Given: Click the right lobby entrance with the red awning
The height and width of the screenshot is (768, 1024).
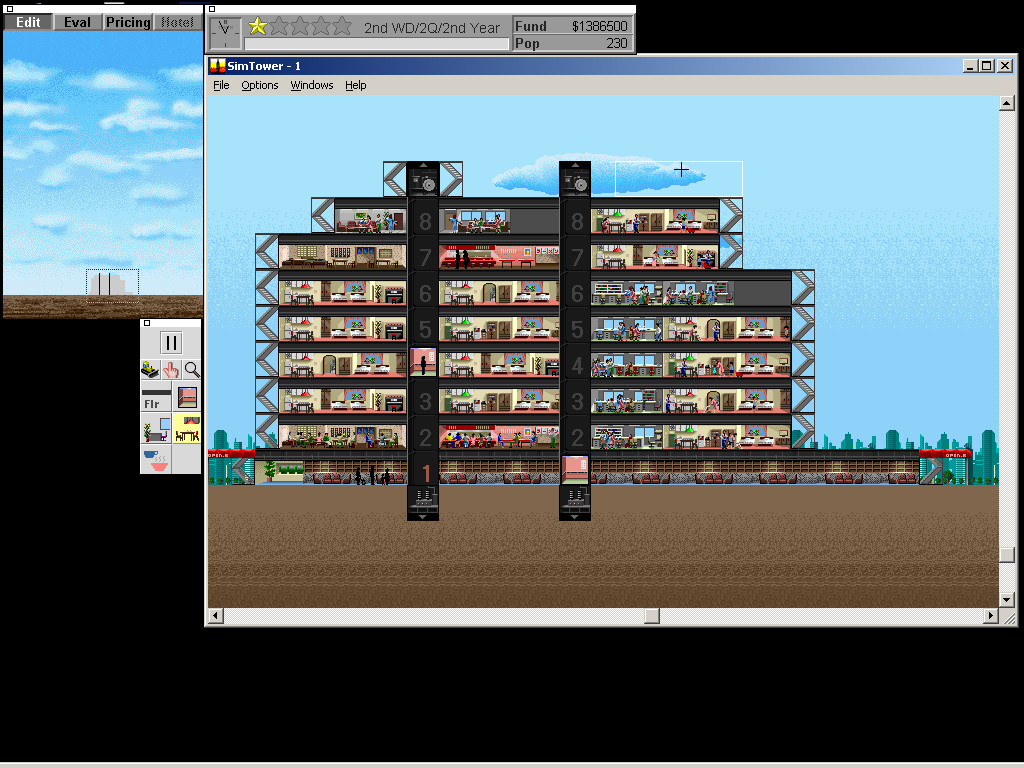Looking at the screenshot, I should click(945, 468).
